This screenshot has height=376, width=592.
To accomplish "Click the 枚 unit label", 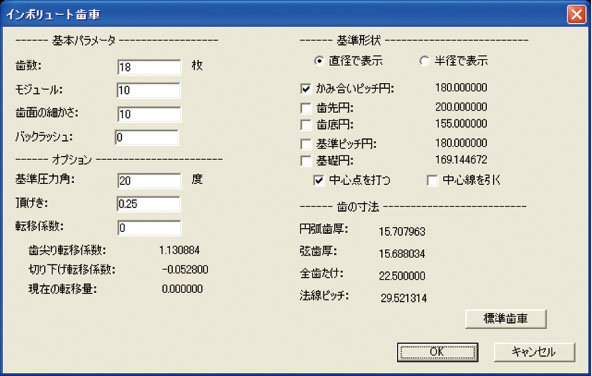I will click(x=197, y=65).
